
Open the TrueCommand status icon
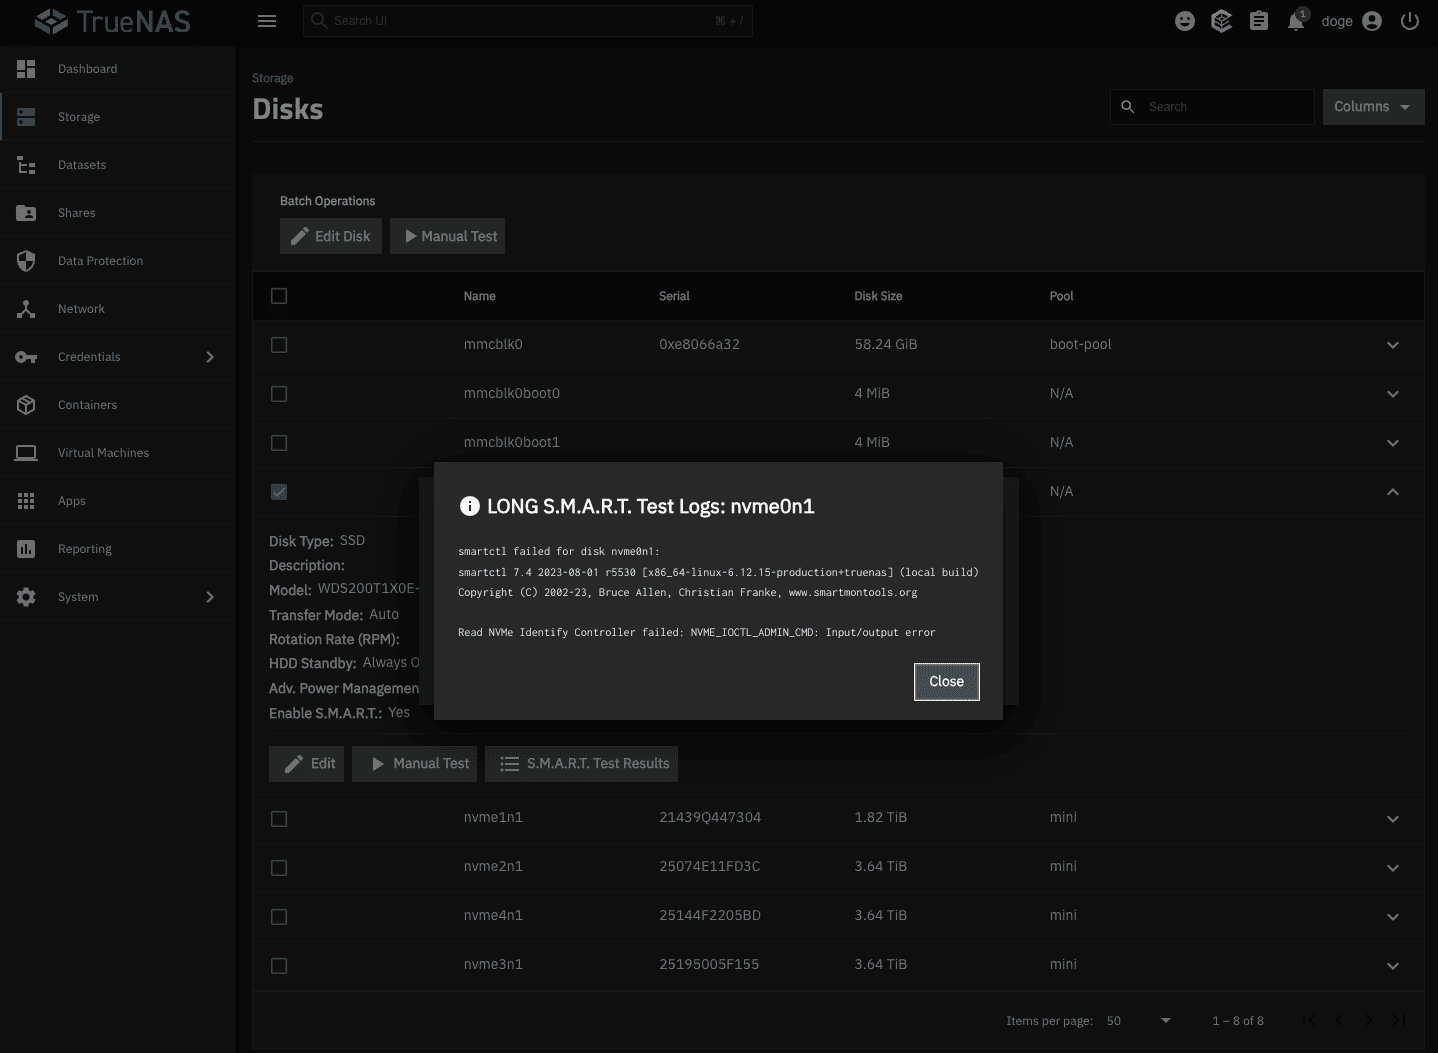point(1222,21)
